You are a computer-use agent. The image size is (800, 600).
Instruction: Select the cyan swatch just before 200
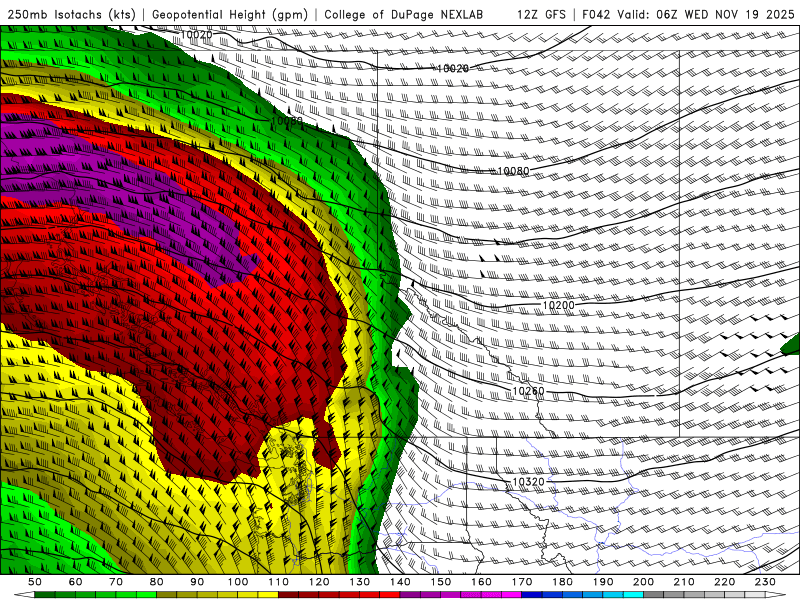[633, 595]
